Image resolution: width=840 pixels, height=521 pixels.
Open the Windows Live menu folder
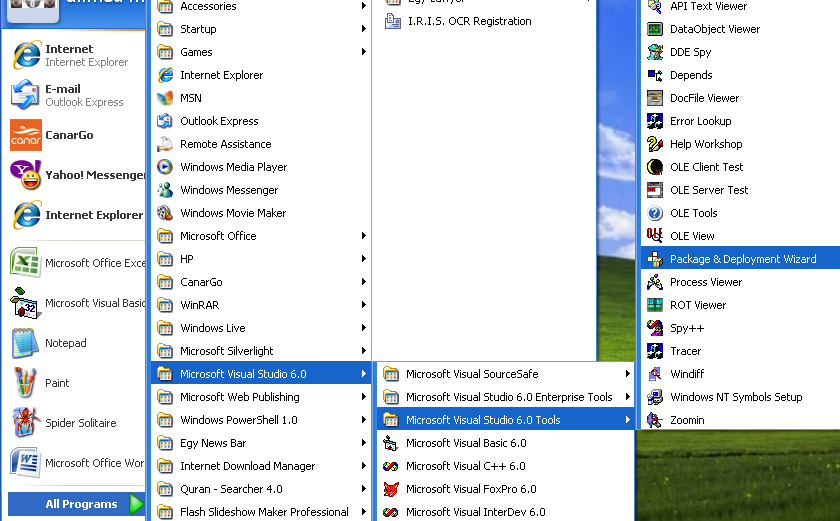point(261,328)
